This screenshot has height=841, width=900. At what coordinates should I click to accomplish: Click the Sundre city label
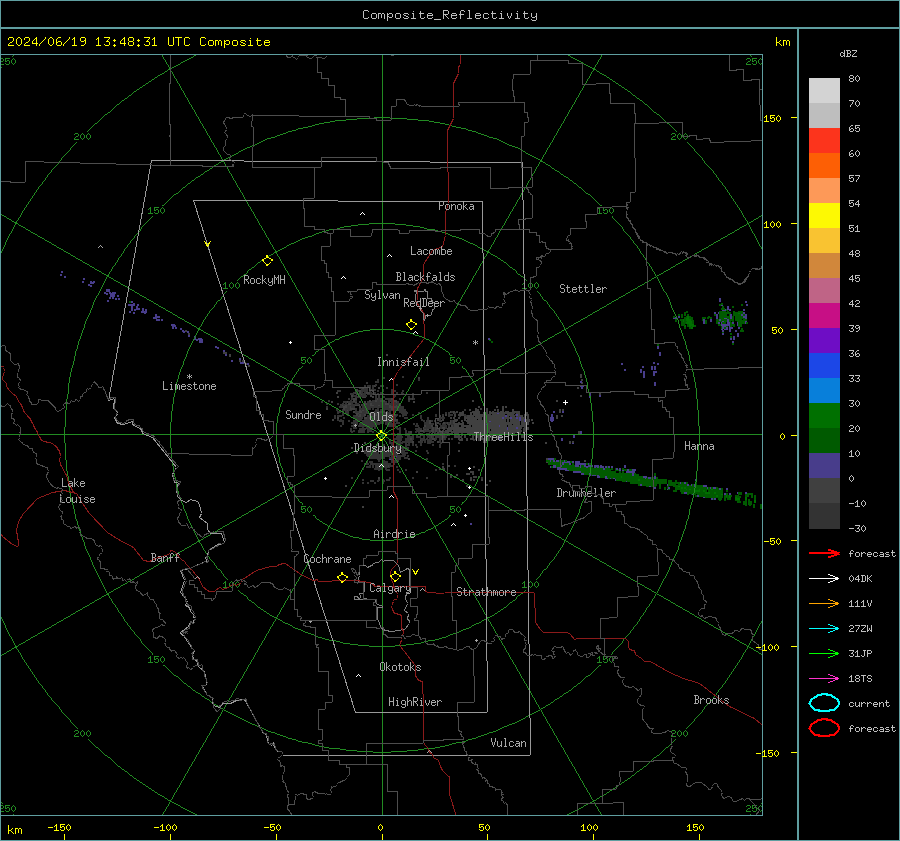(303, 414)
